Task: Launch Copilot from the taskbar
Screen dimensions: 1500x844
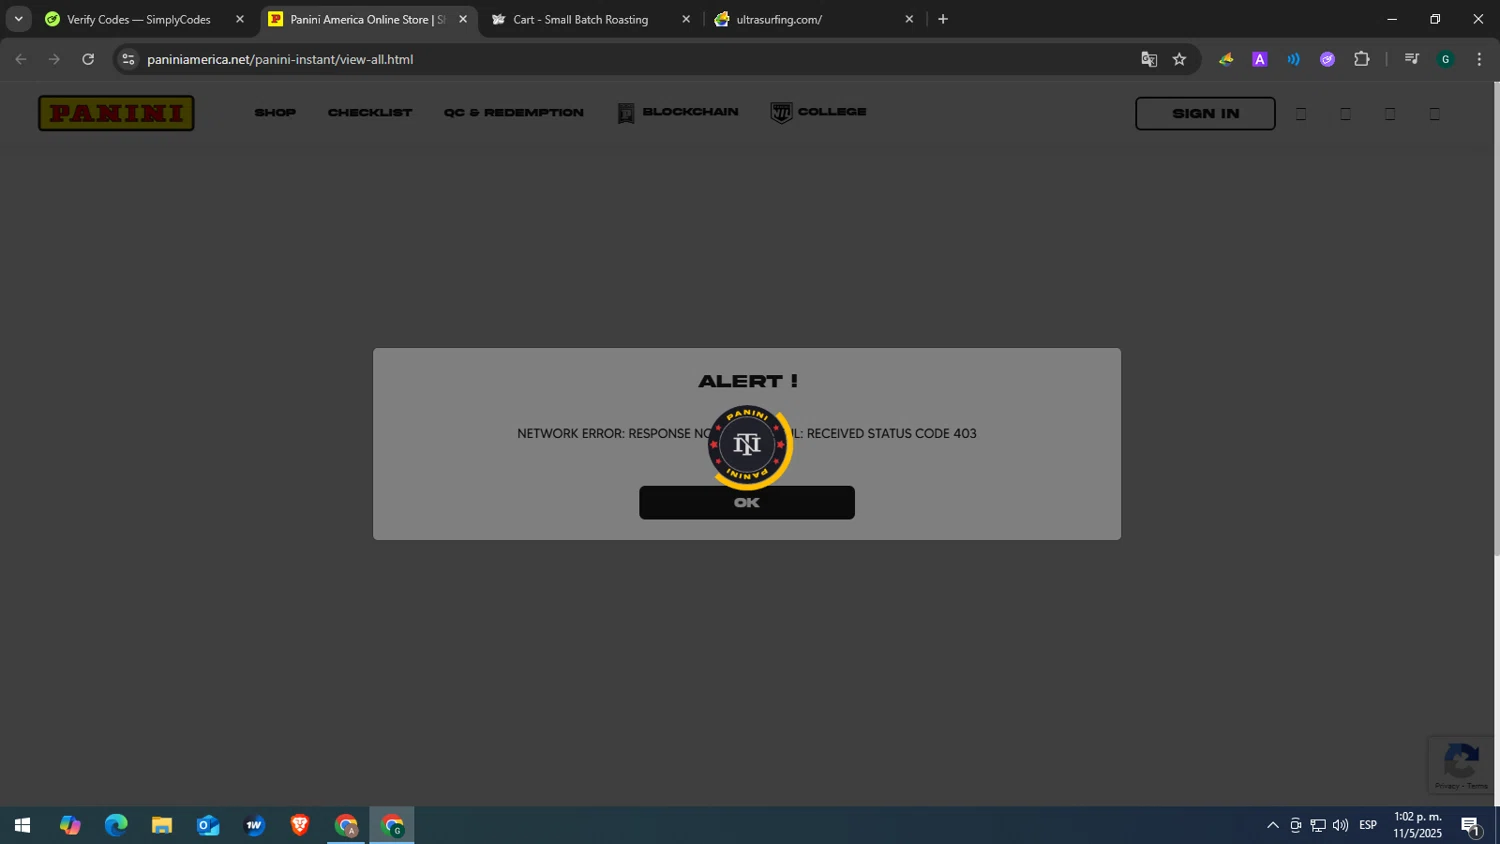Action: tap(69, 825)
